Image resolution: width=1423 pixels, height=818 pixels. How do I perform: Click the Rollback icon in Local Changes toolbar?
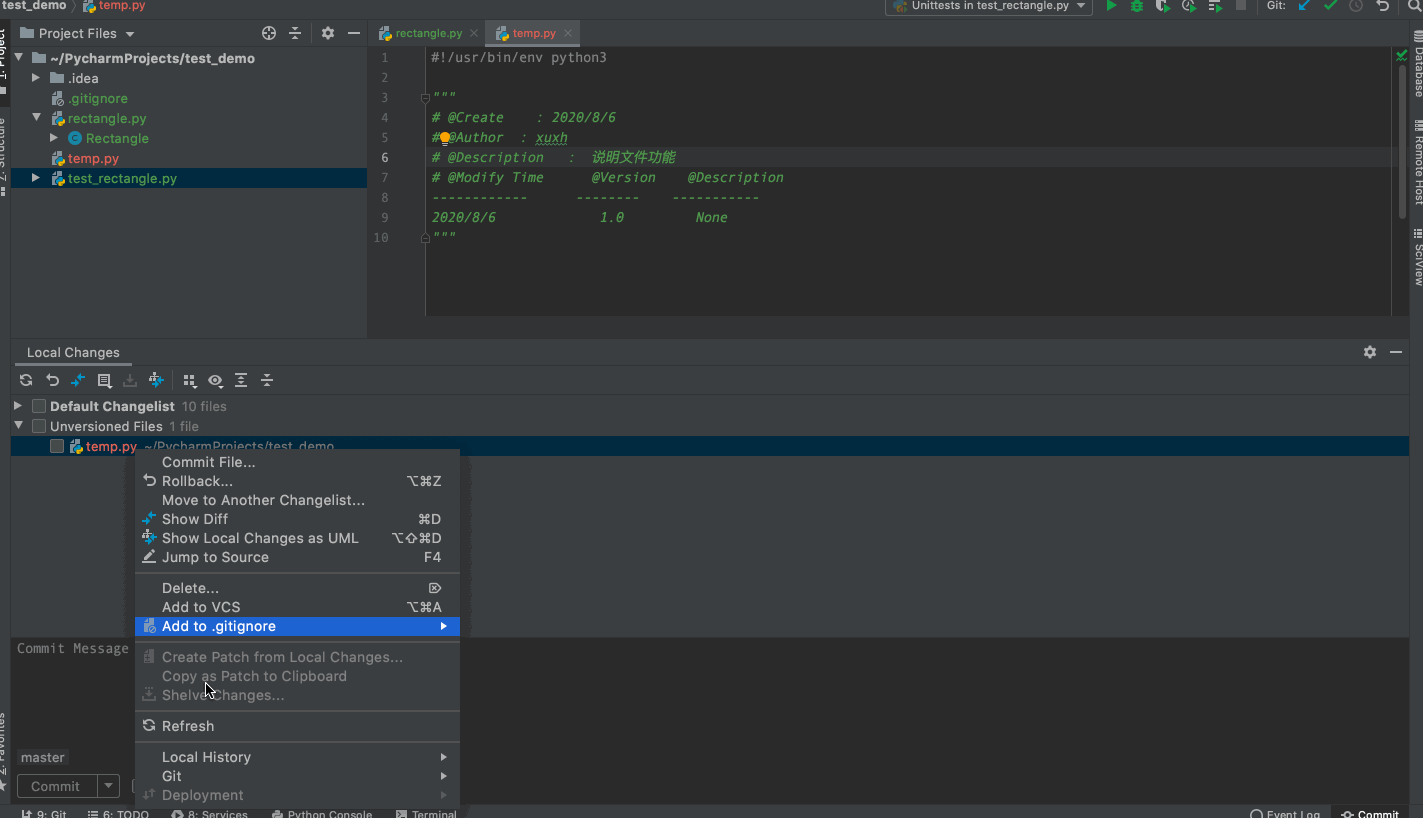click(x=52, y=380)
